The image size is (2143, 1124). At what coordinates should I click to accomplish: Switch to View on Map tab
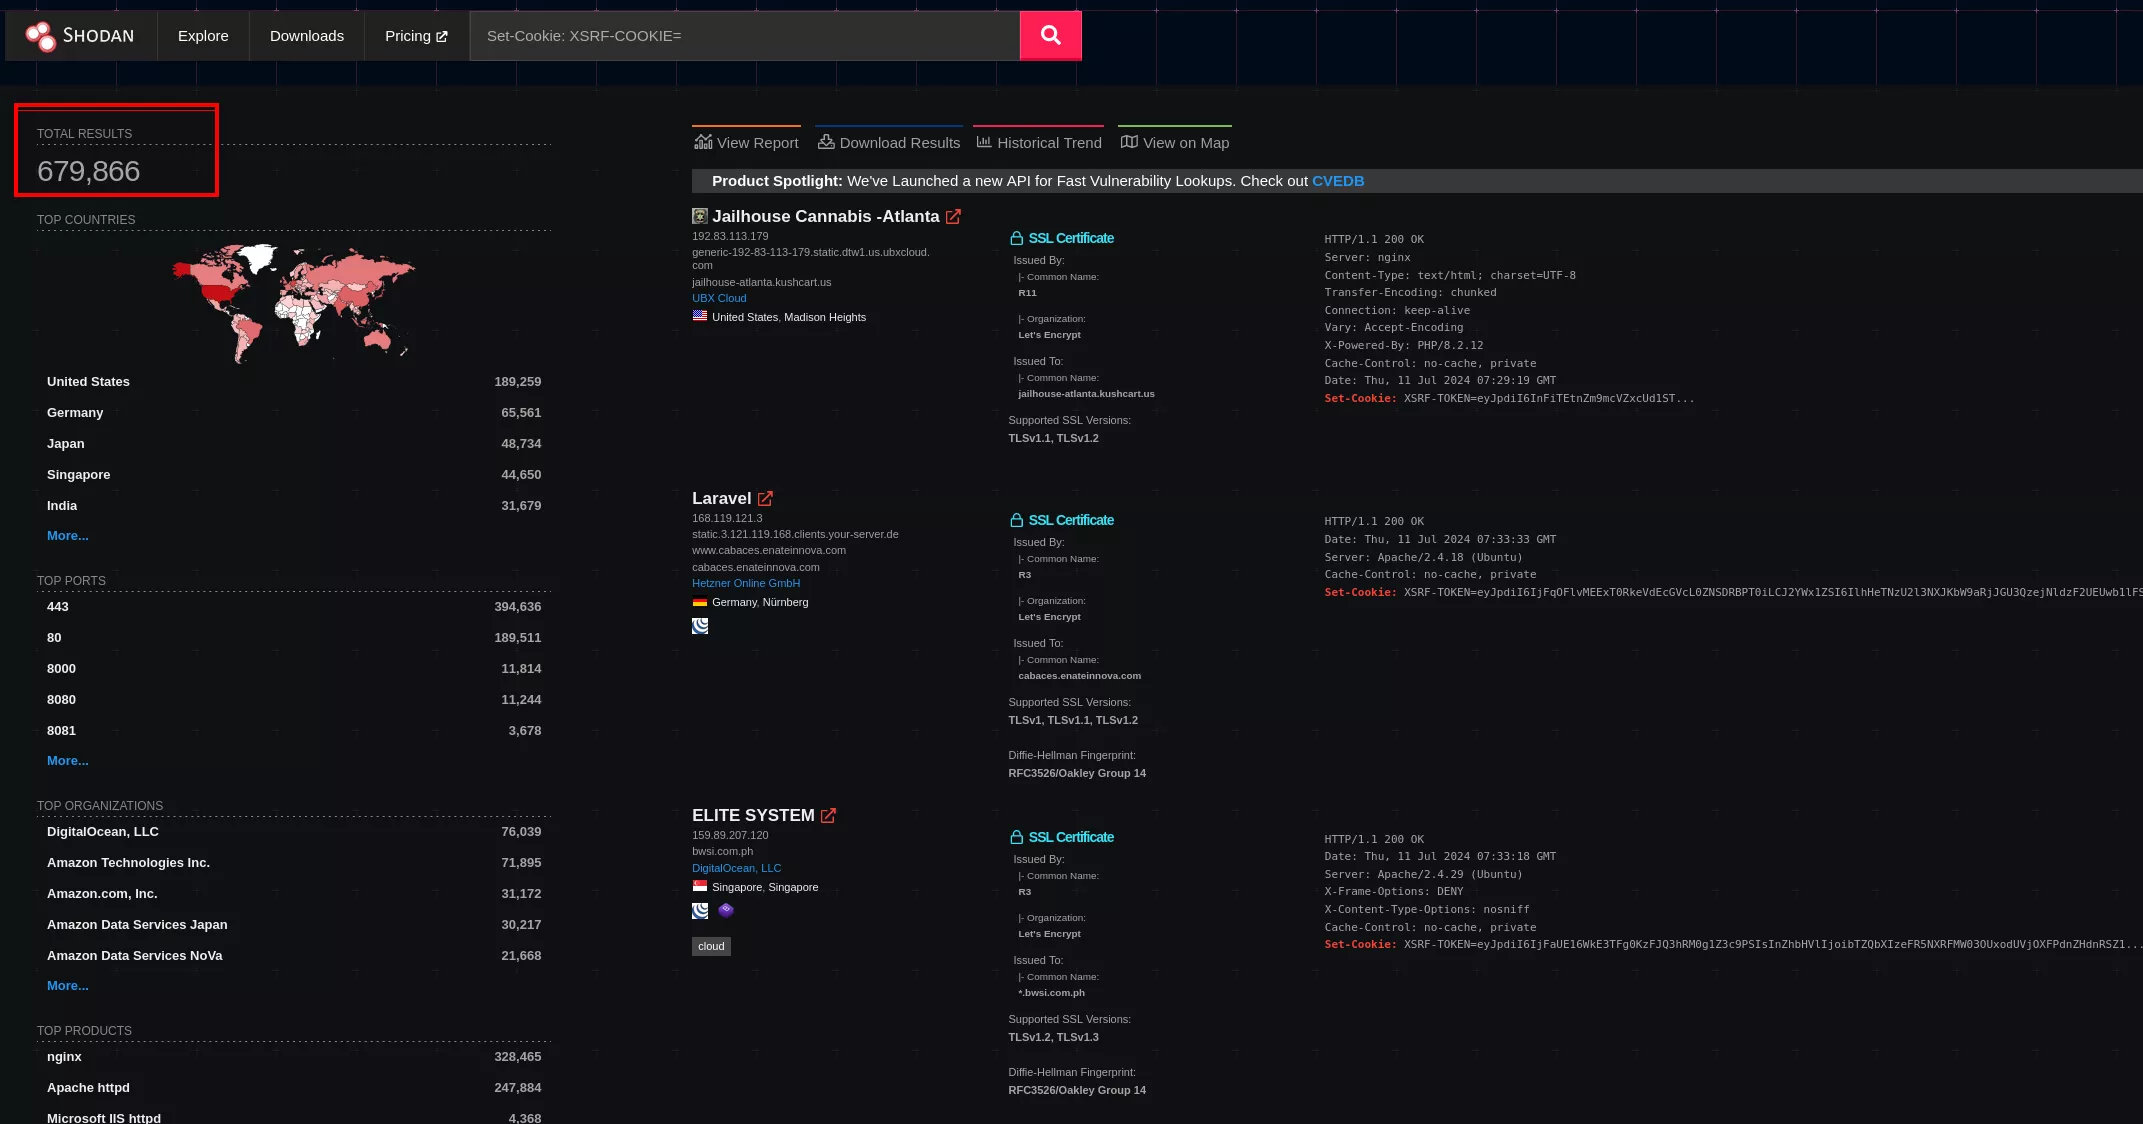coord(1175,141)
